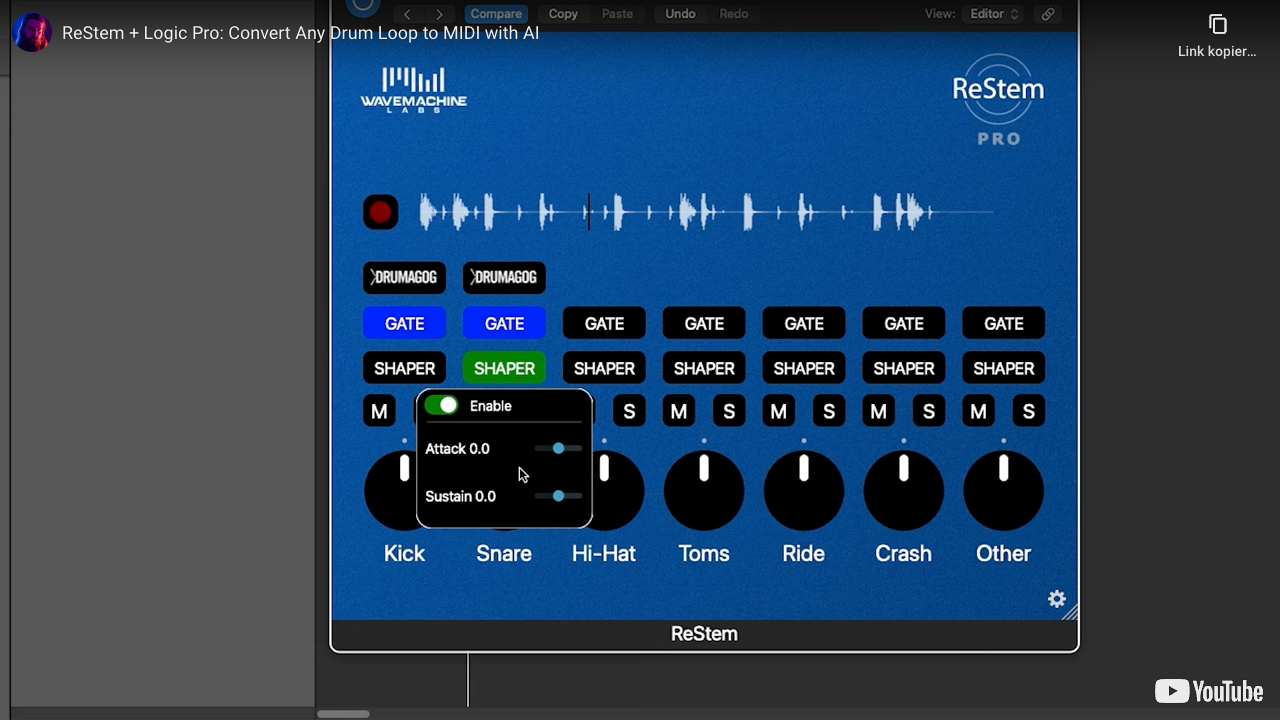Click the Copy button in plugin header
This screenshot has height=720, width=1280.
563,14
